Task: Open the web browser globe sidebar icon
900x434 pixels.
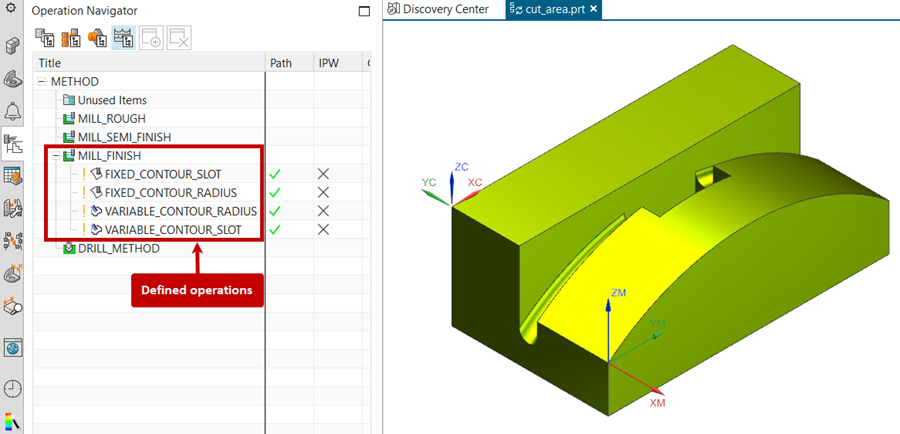Action: coord(12,347)
